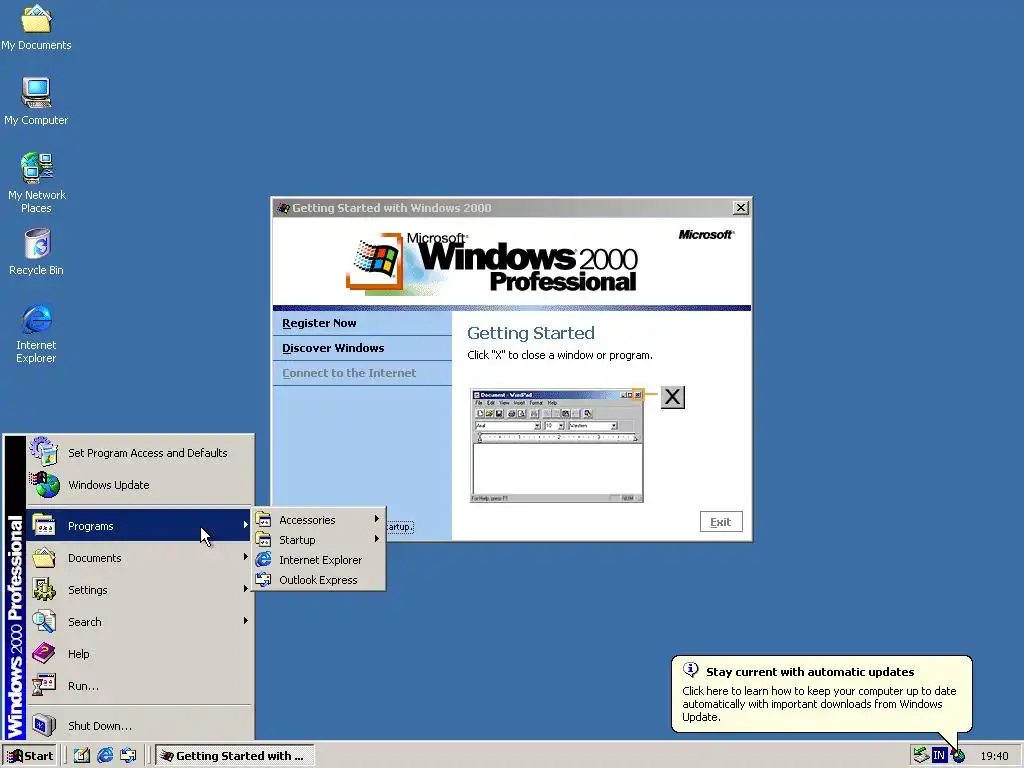This screenshot has height=768, width=1024.
Task: Expand the Settings submenu arrow
Action: 246,588
